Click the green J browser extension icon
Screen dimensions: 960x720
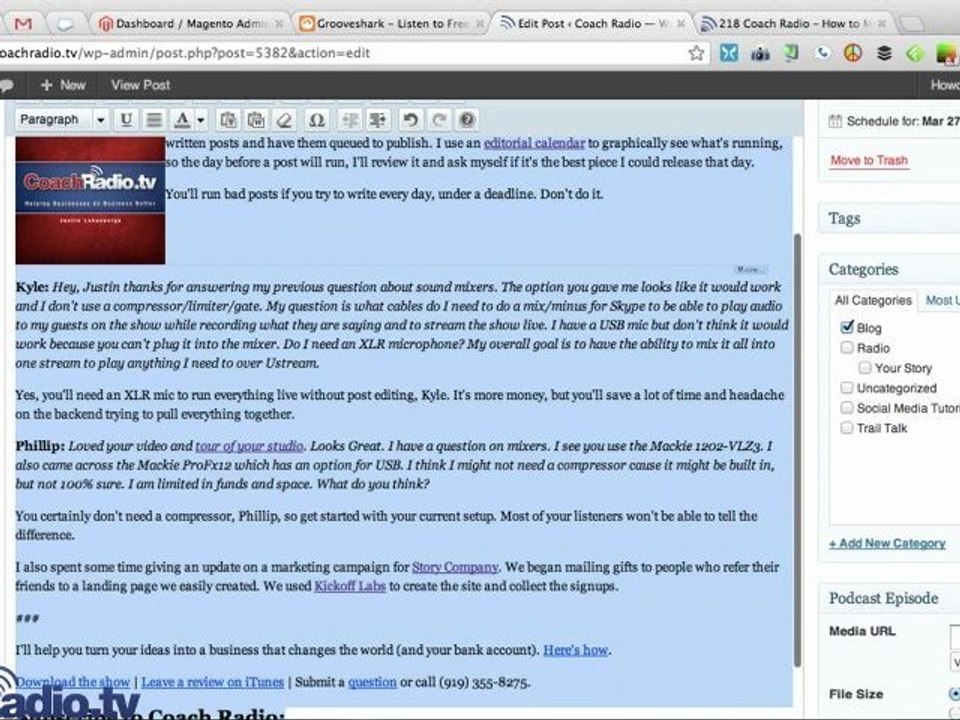click(x=792, y=53)
